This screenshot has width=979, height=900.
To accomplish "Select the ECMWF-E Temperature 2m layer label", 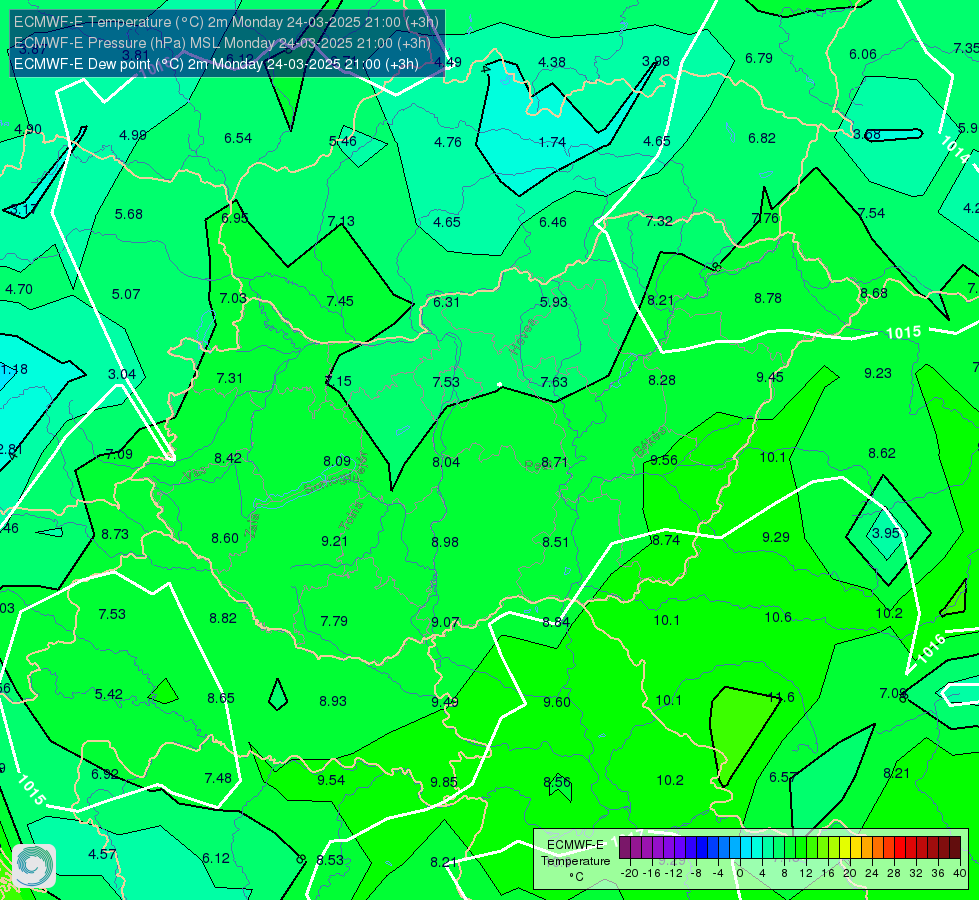I will coord(226,22).
